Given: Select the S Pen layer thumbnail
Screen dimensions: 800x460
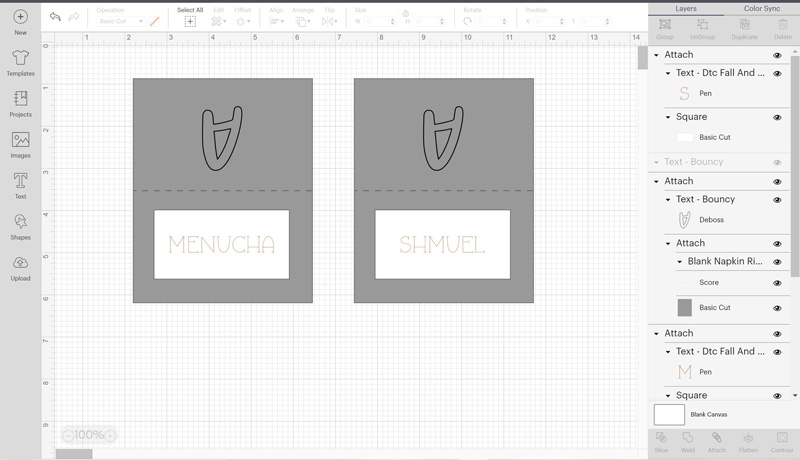Looking at the screenshot, I should pyautogui.click(x=685, y=93).
